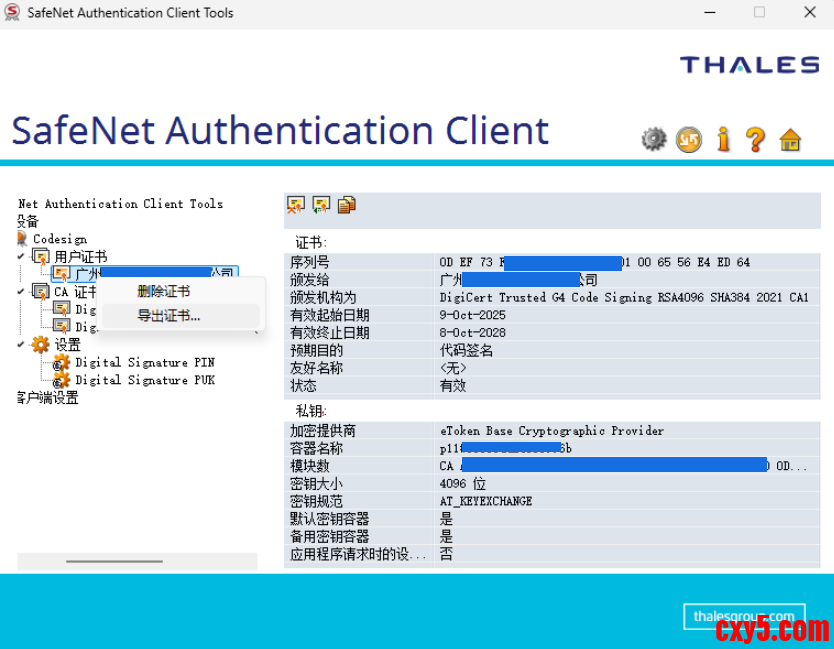Close the SafeNet Authentication Client Tools window
The width and height of the screenshot is (834, 649).
(x=810, y=12)
